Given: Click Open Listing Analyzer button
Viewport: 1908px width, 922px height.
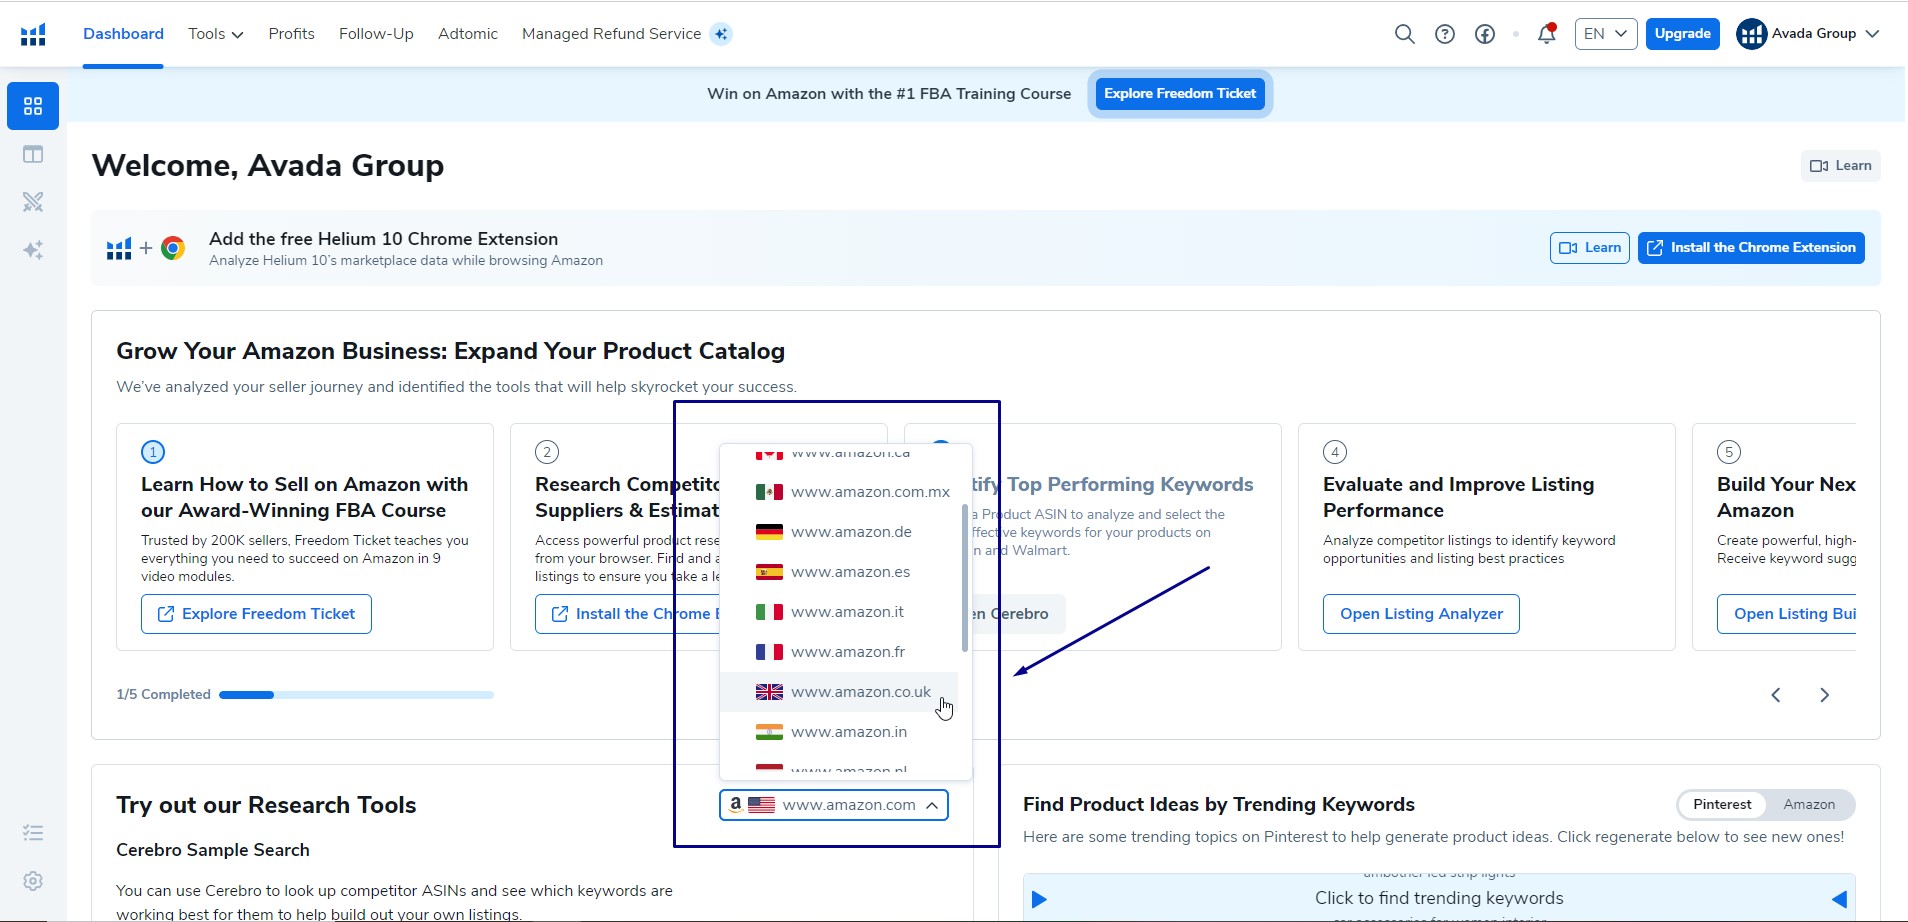Looking at the screenshot, I should (x=1421, y=614).
